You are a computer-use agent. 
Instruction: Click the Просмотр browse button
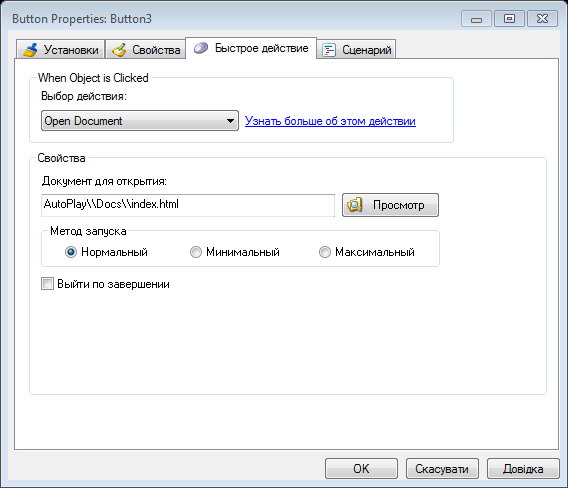tap(390, 205)
